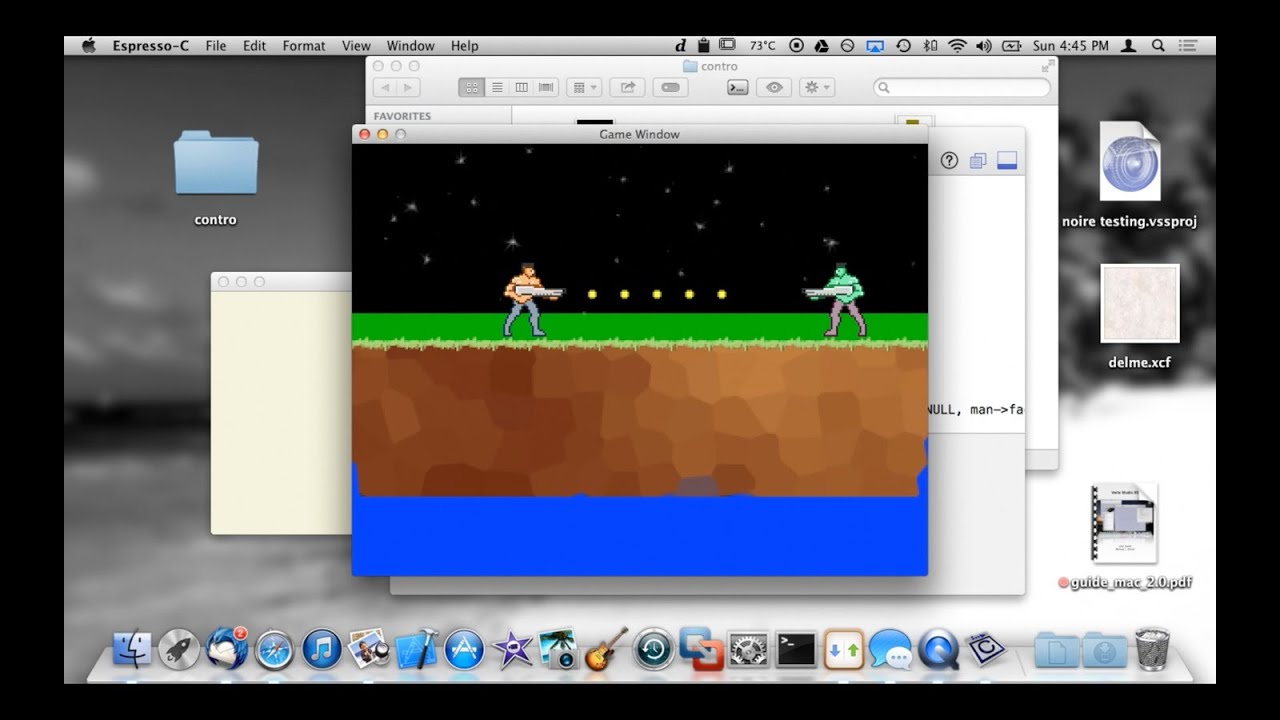This screenshot has height=720, width=1280.
Task: Select the contro folder on desktop
Action: (215, 165)
